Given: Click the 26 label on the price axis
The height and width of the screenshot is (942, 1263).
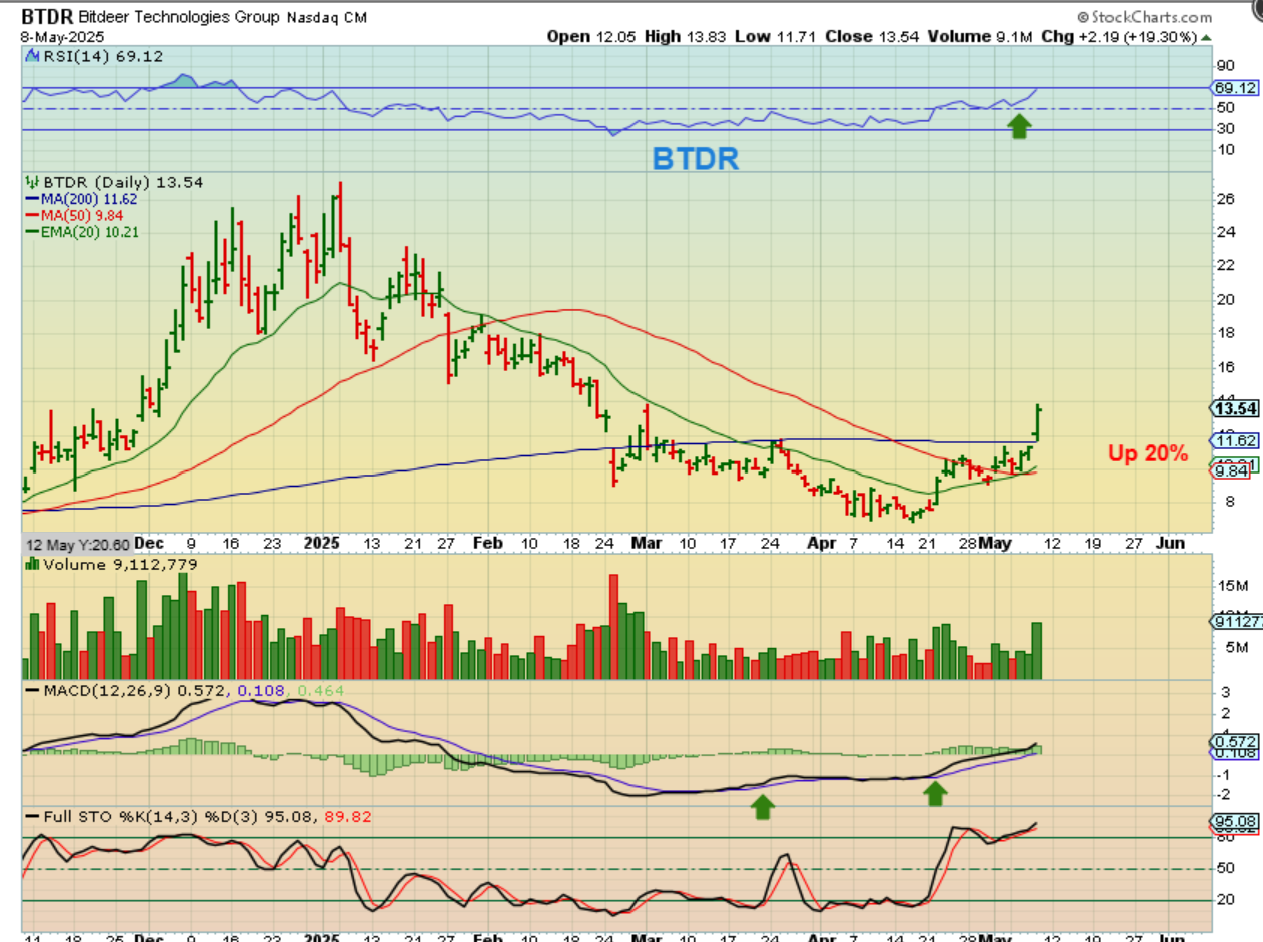Looking at the screenshot, I should pos(1224,199).
